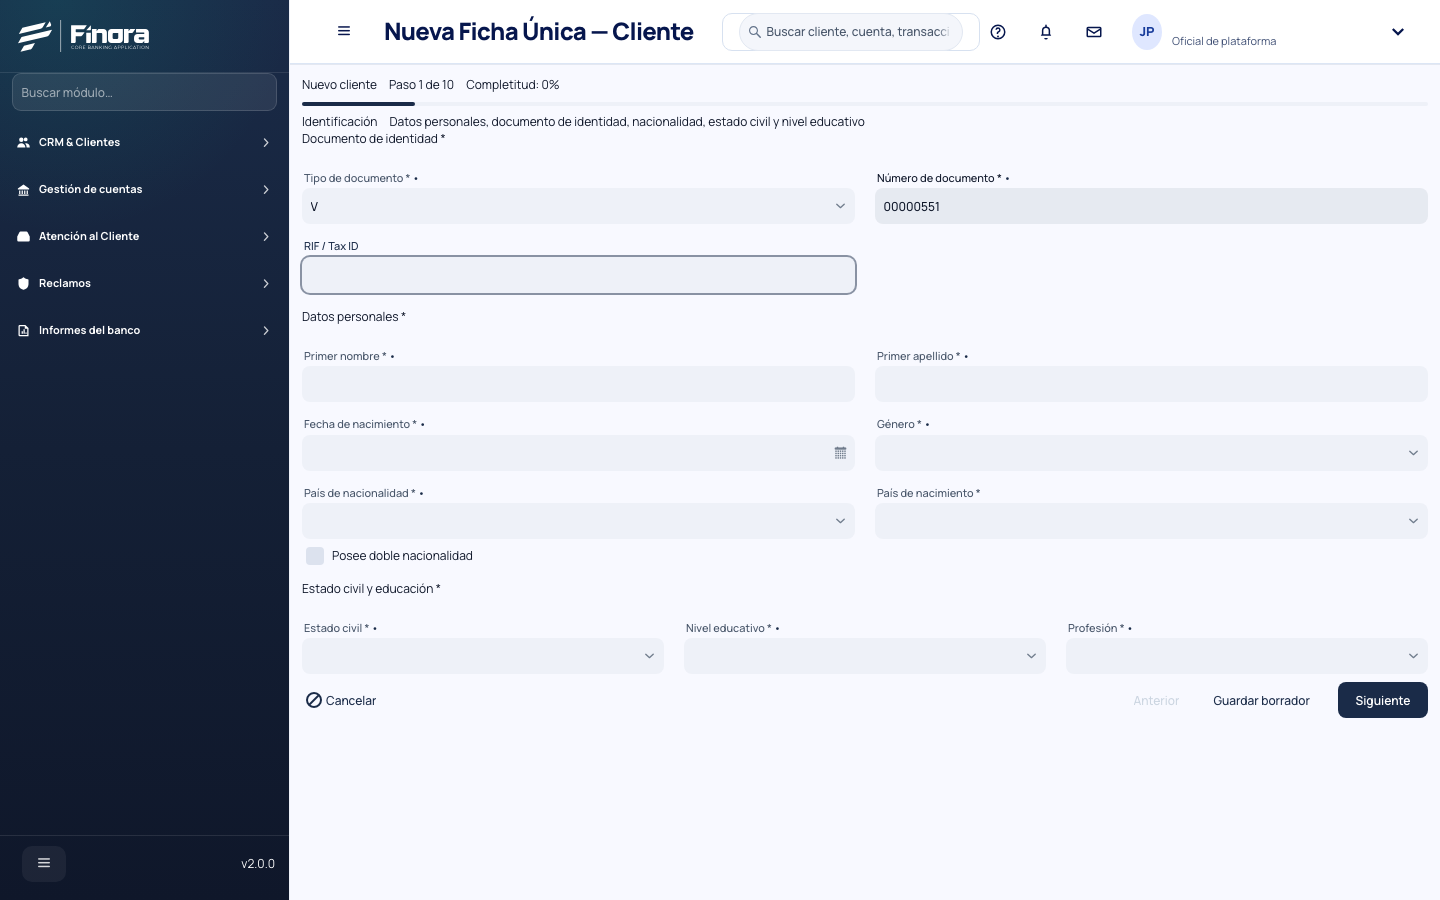Viewport: 1440px width, 900px height.
Task: Open the help question mark icon
Action: pyautogui.click(x=998, y=32)
